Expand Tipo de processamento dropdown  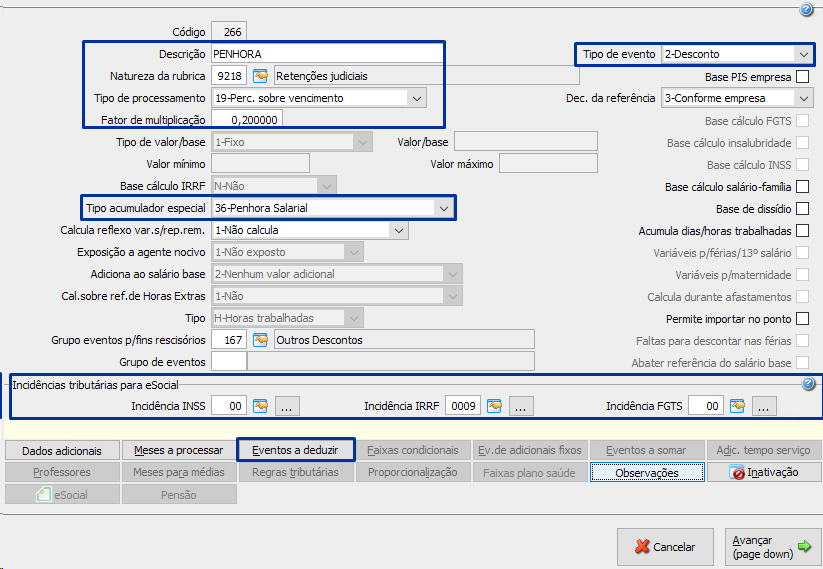pos(417,98)
